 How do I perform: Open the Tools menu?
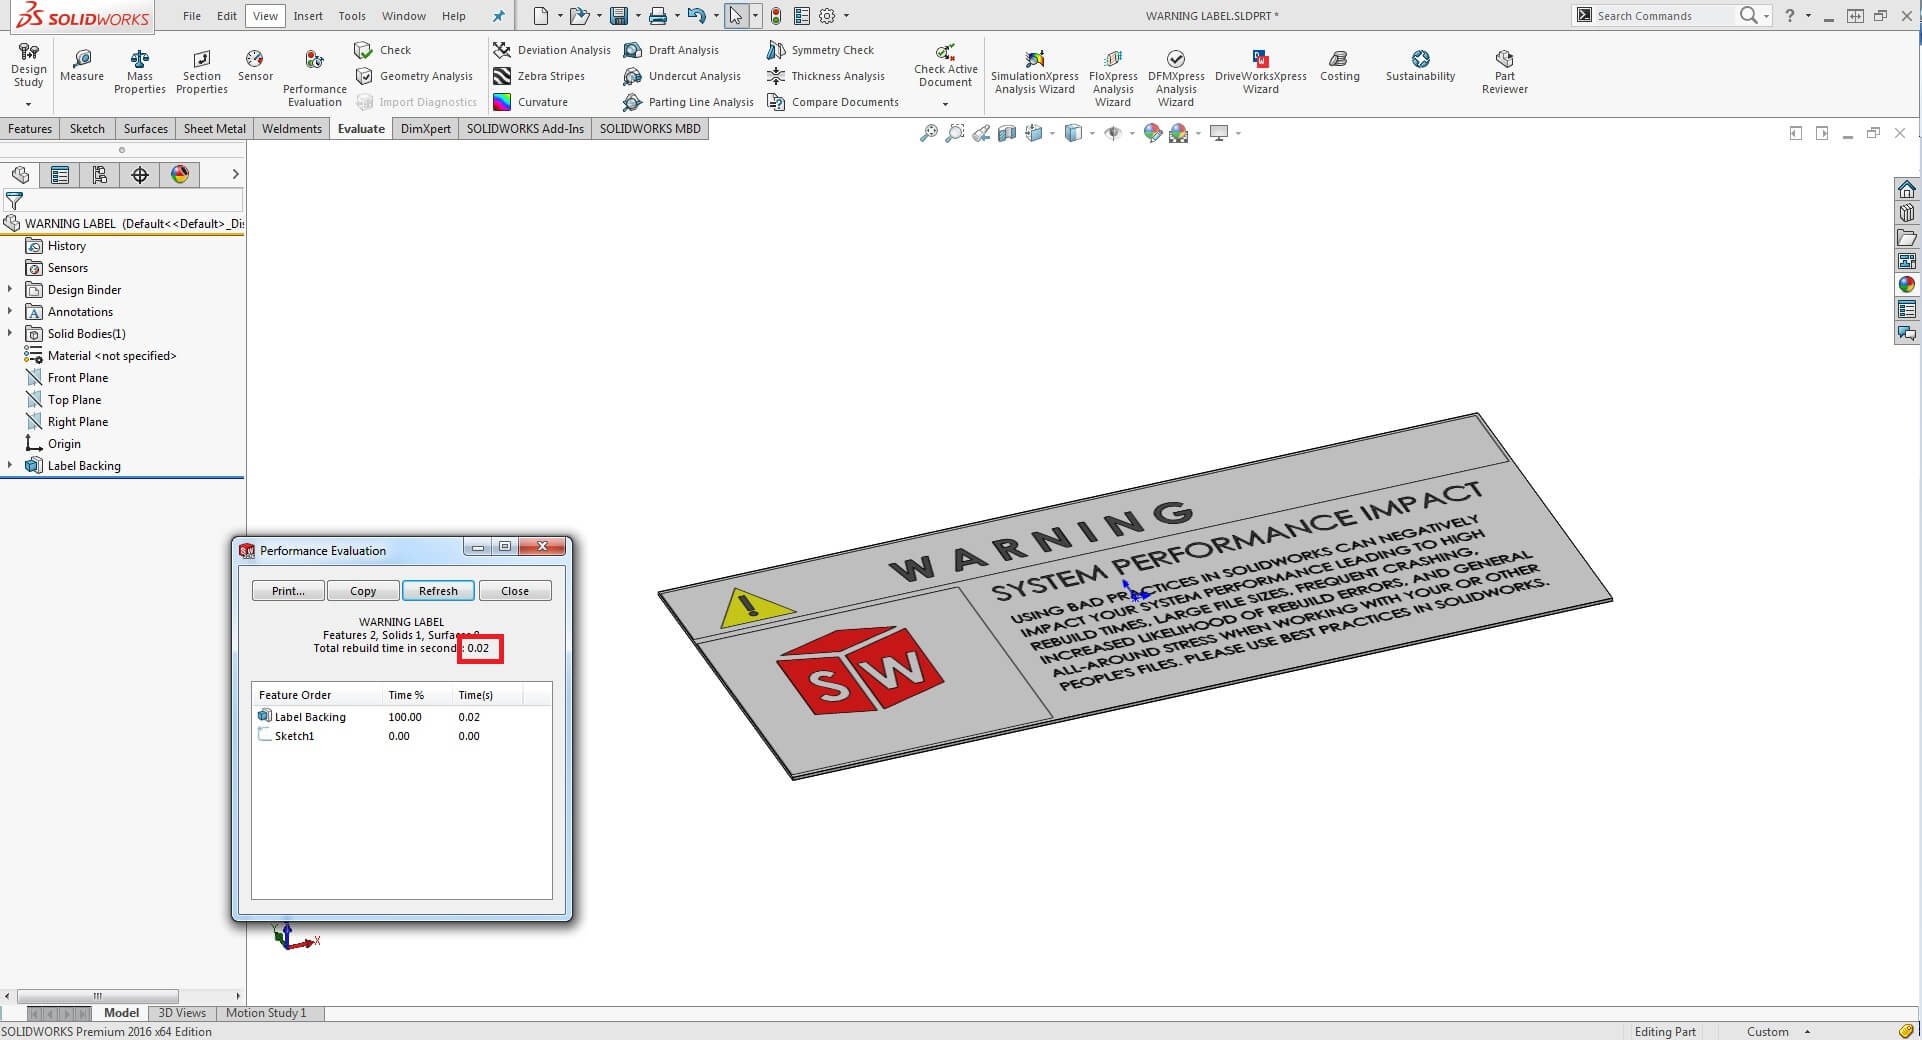(x=351, y=15)
